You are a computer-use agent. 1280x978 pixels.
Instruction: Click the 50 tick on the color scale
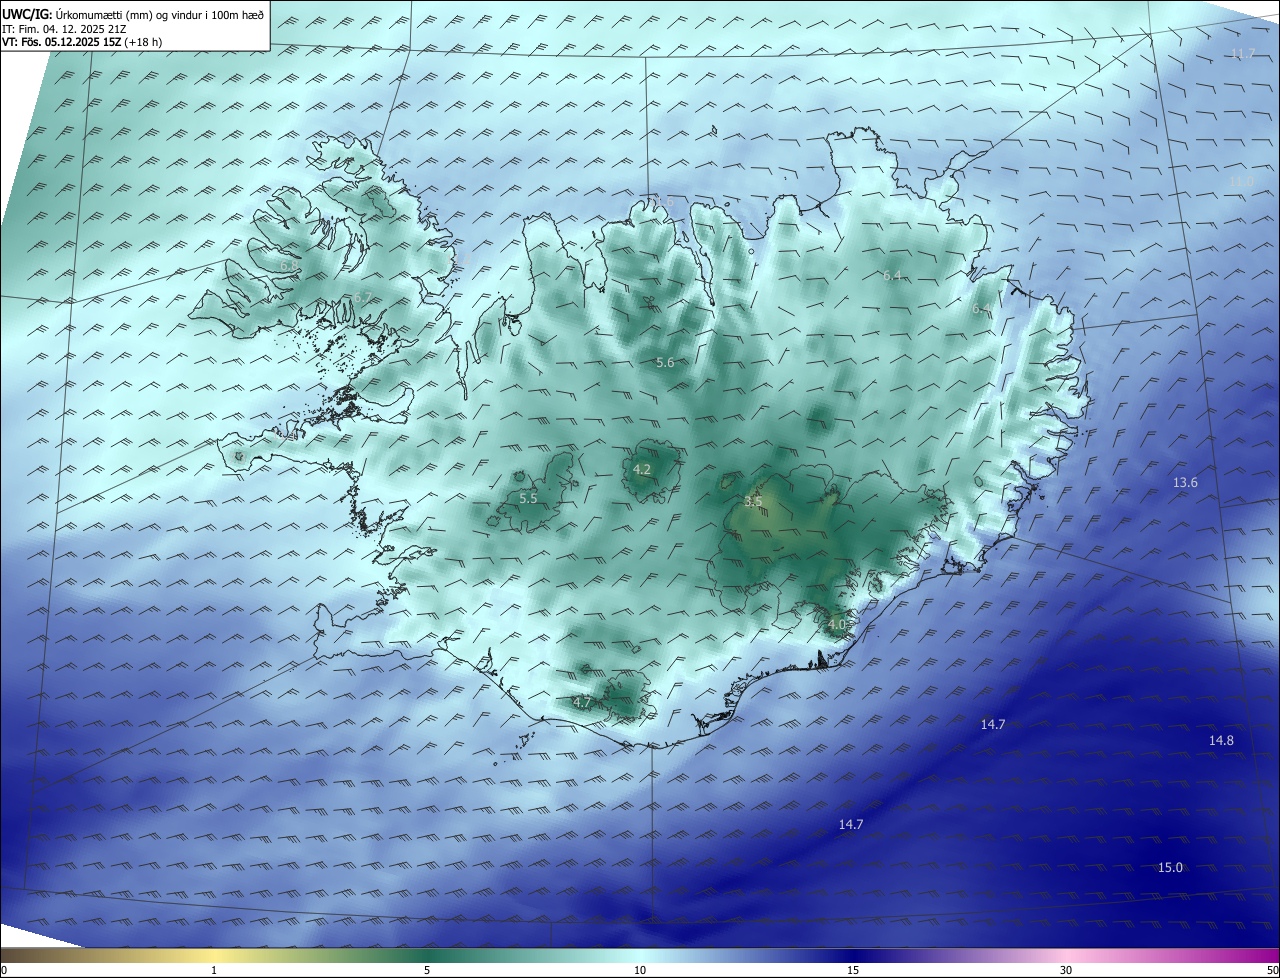click(x=1272, y=970)
